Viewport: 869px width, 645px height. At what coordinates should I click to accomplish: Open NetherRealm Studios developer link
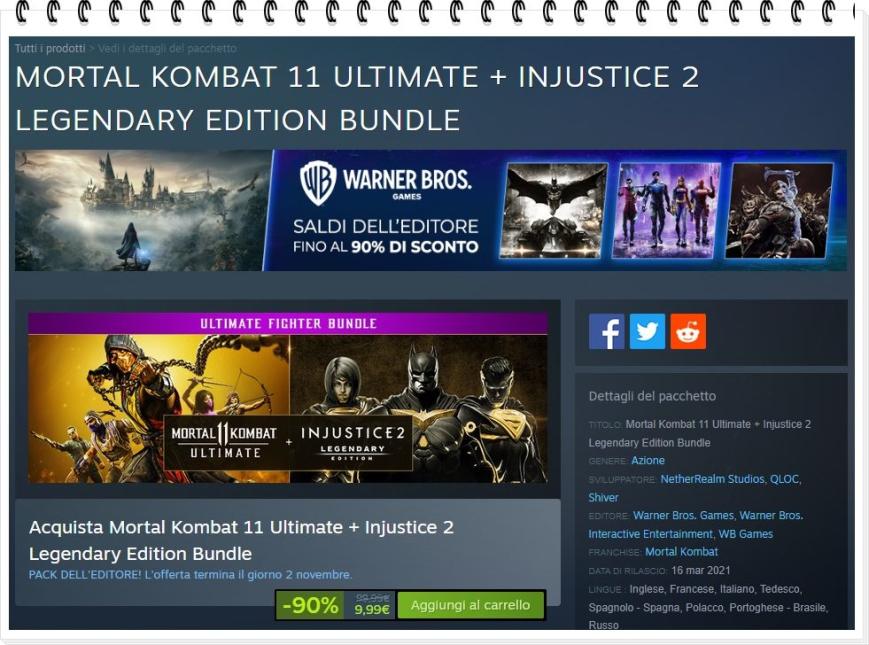(712, 479)
